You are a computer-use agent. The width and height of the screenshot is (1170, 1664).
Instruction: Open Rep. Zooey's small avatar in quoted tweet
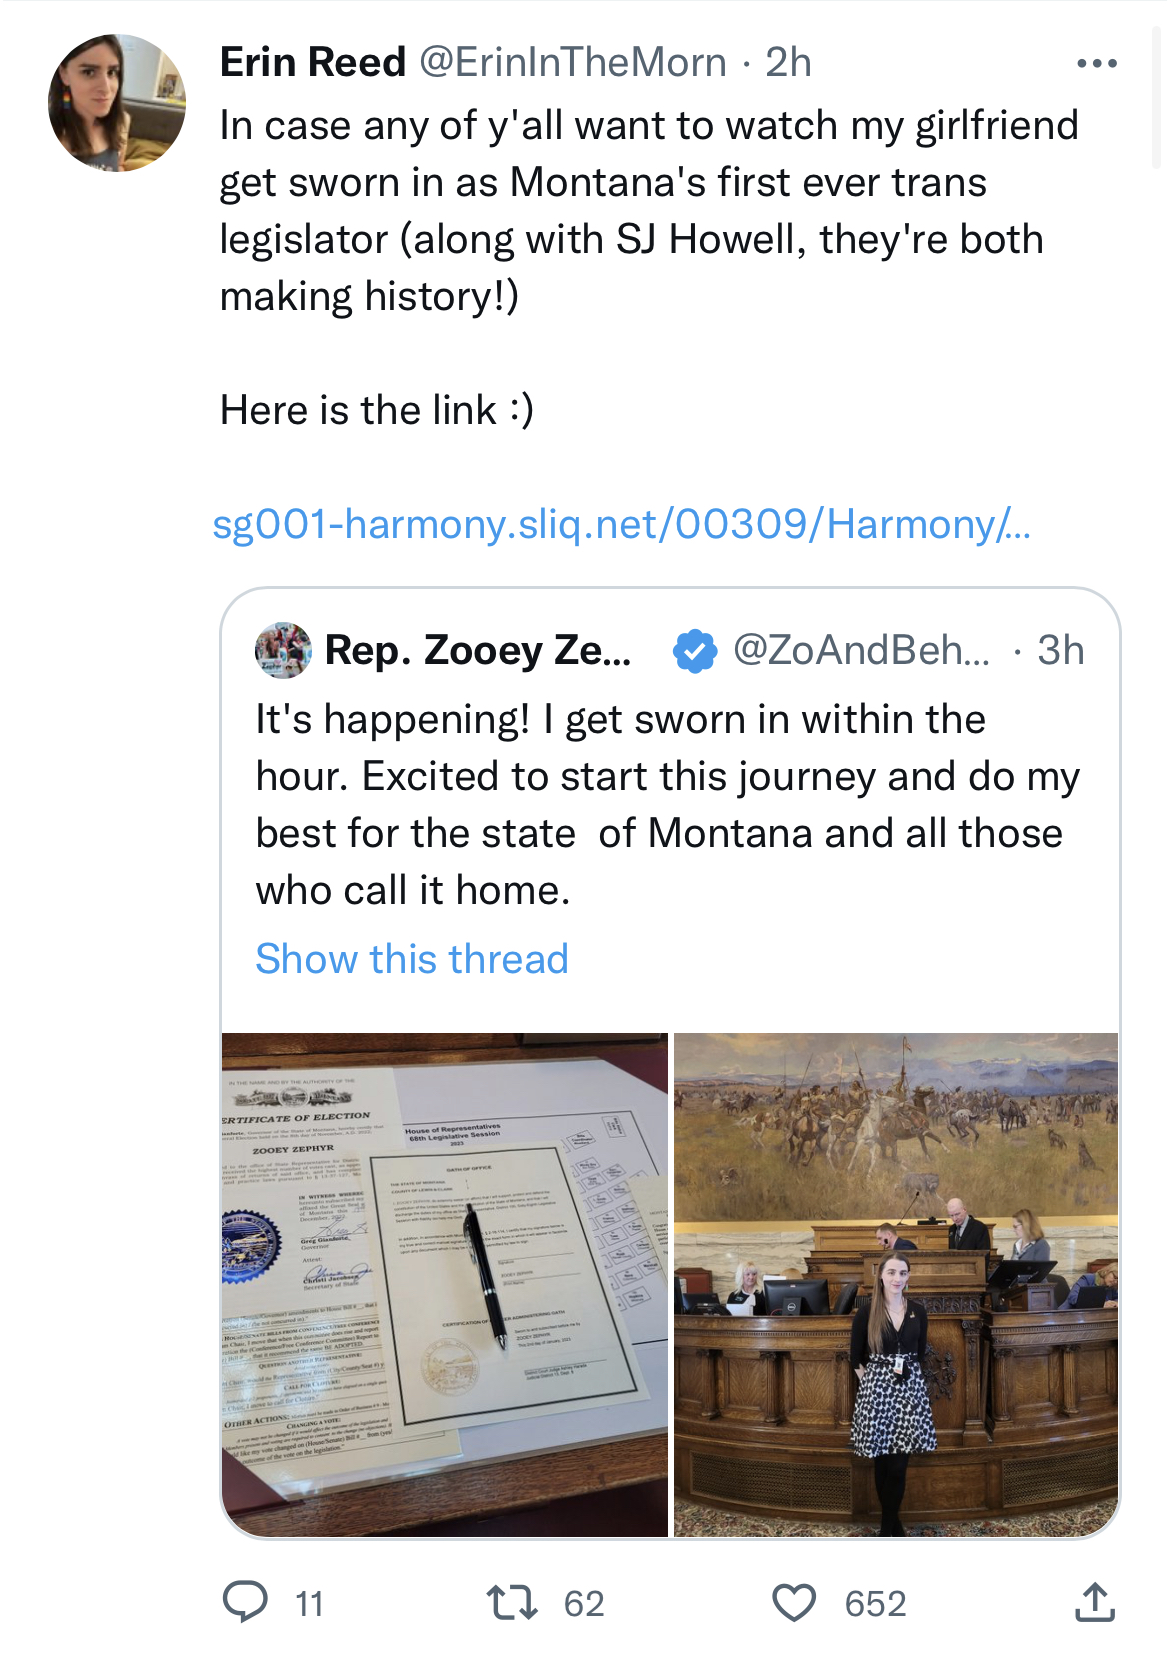tap(283, 650)
